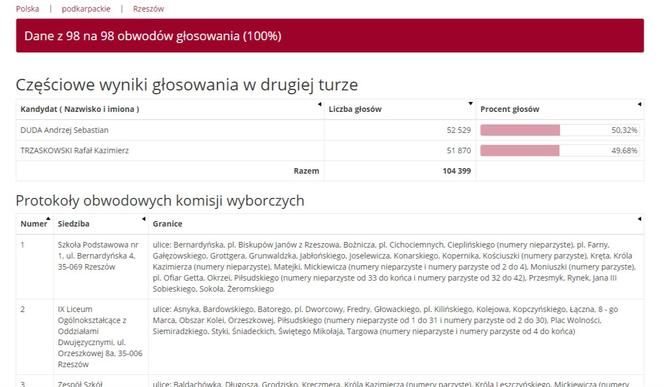Click the Liczba głosów header text
This screenshot has width=664, height=387.
pos(355,109)
